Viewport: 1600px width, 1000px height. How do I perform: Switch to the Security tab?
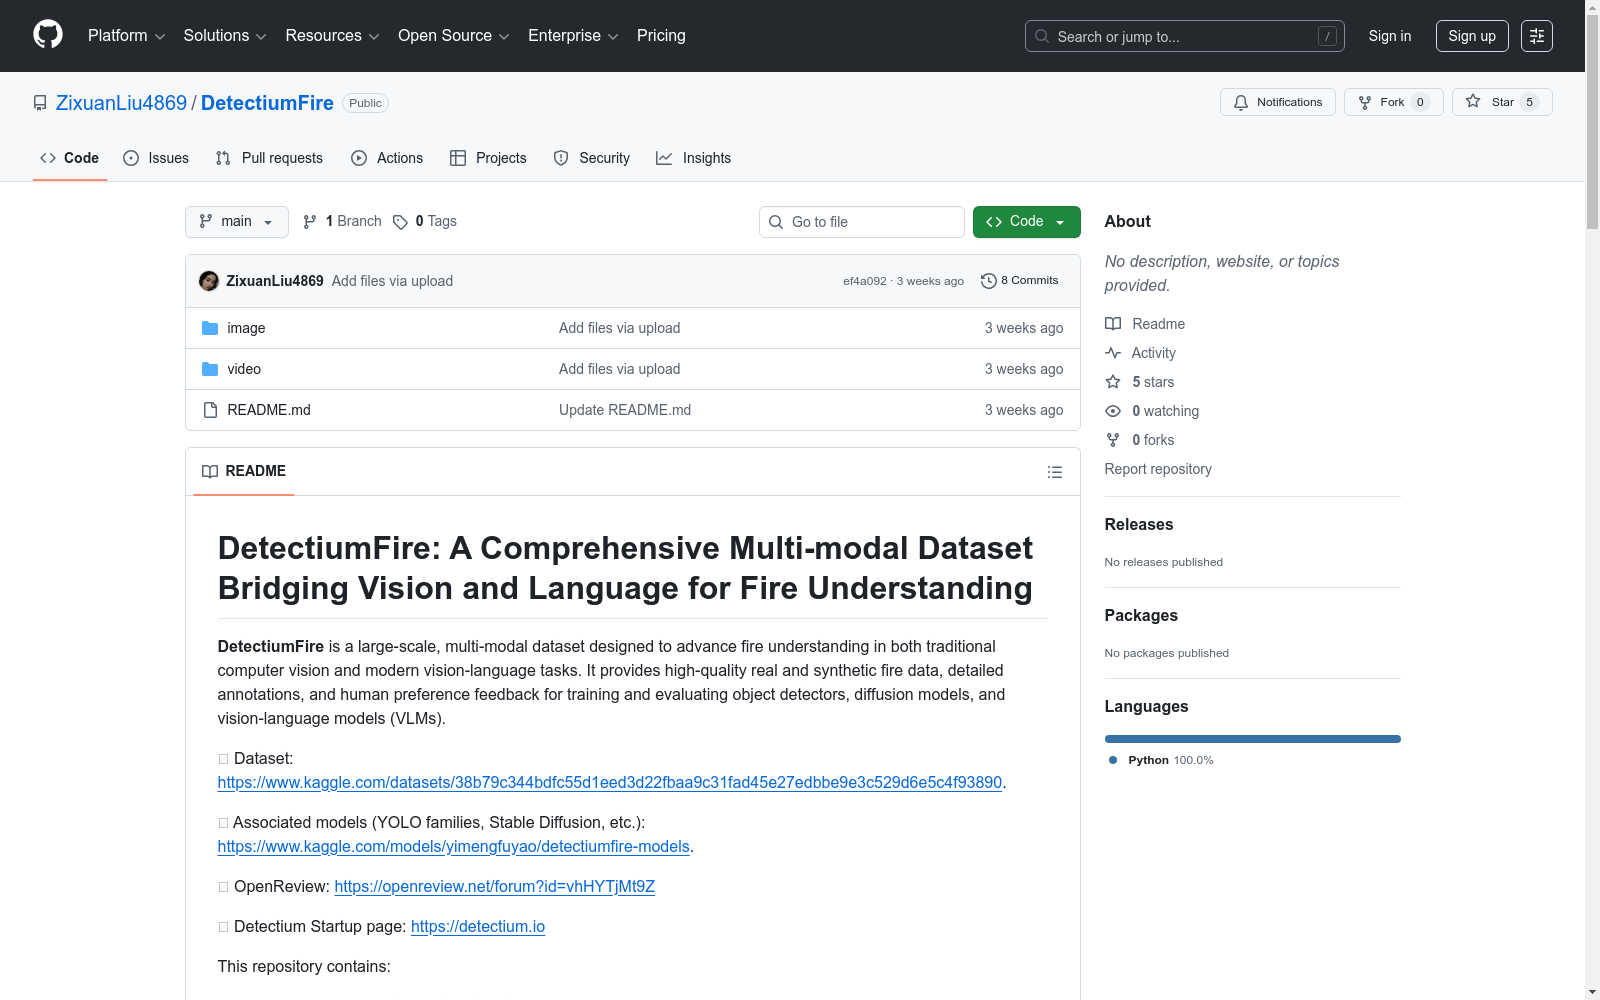click(x=592, y=158)
